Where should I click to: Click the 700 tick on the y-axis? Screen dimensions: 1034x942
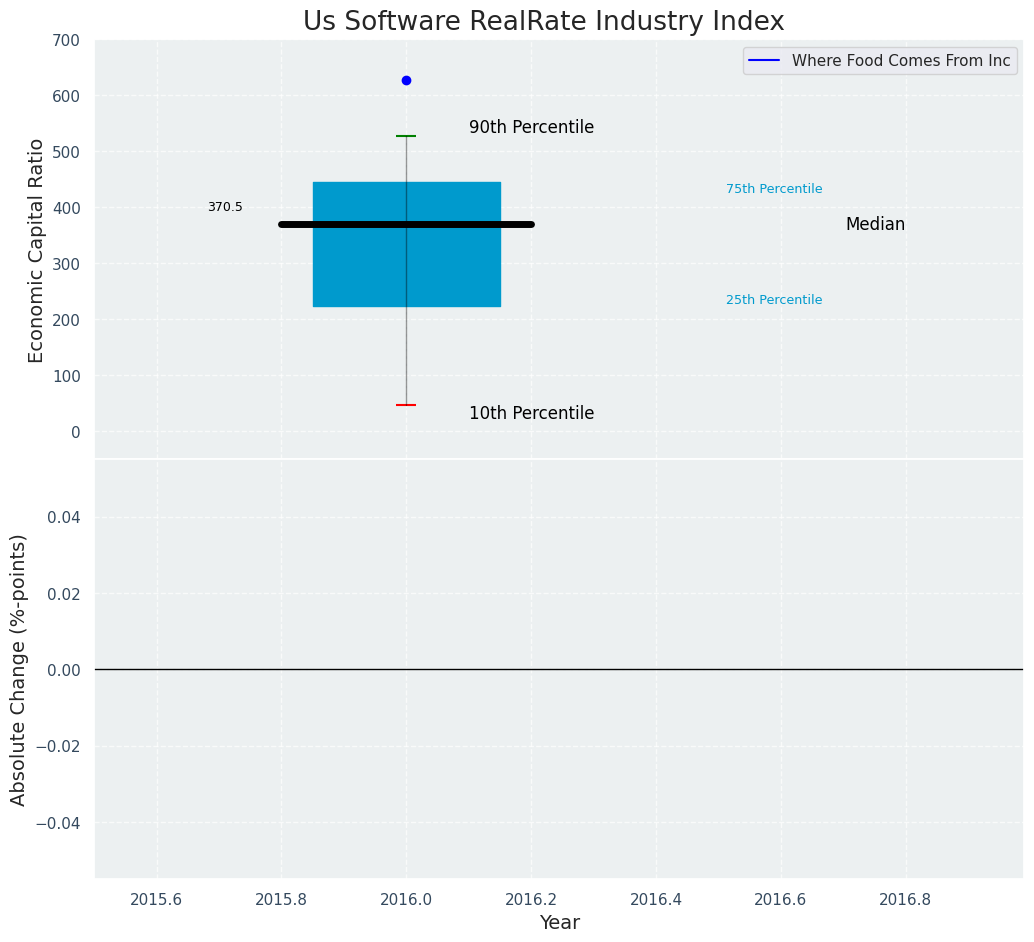tap(66, 41)
